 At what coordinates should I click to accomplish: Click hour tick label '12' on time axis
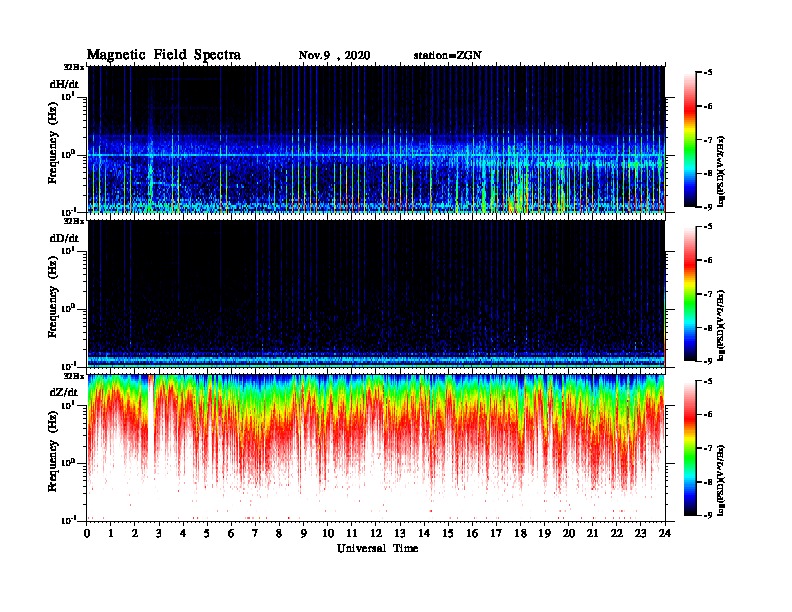coord(376,533)
